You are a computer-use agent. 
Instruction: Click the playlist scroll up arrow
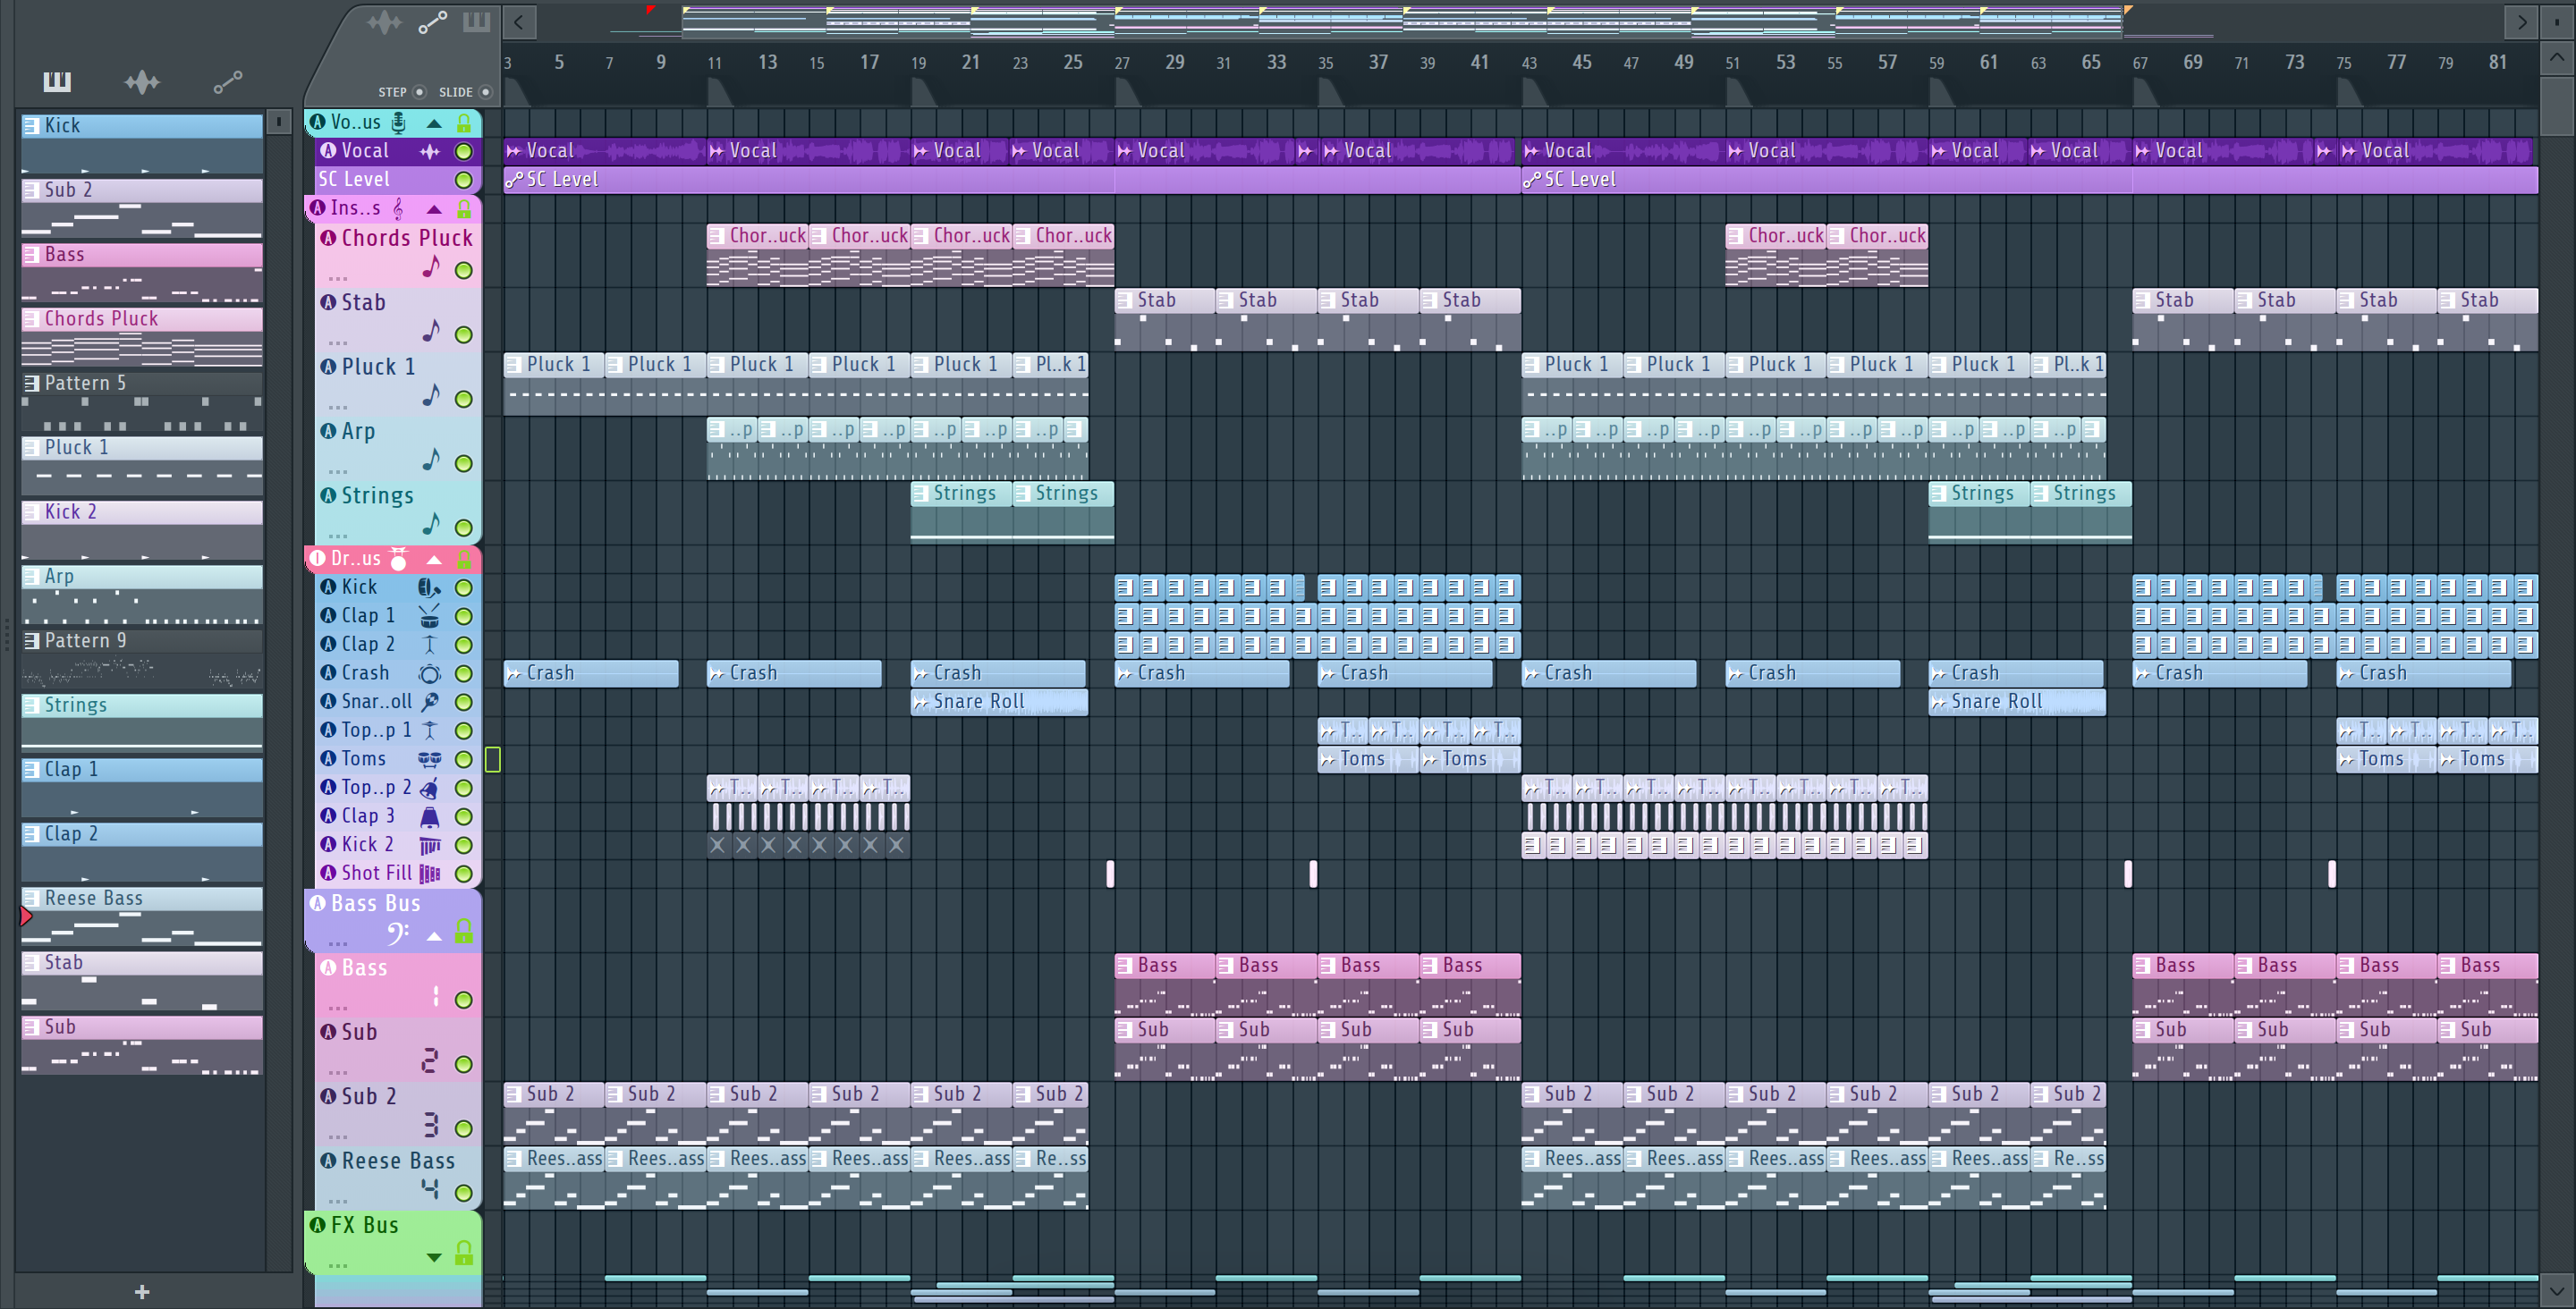[2557, 58]
